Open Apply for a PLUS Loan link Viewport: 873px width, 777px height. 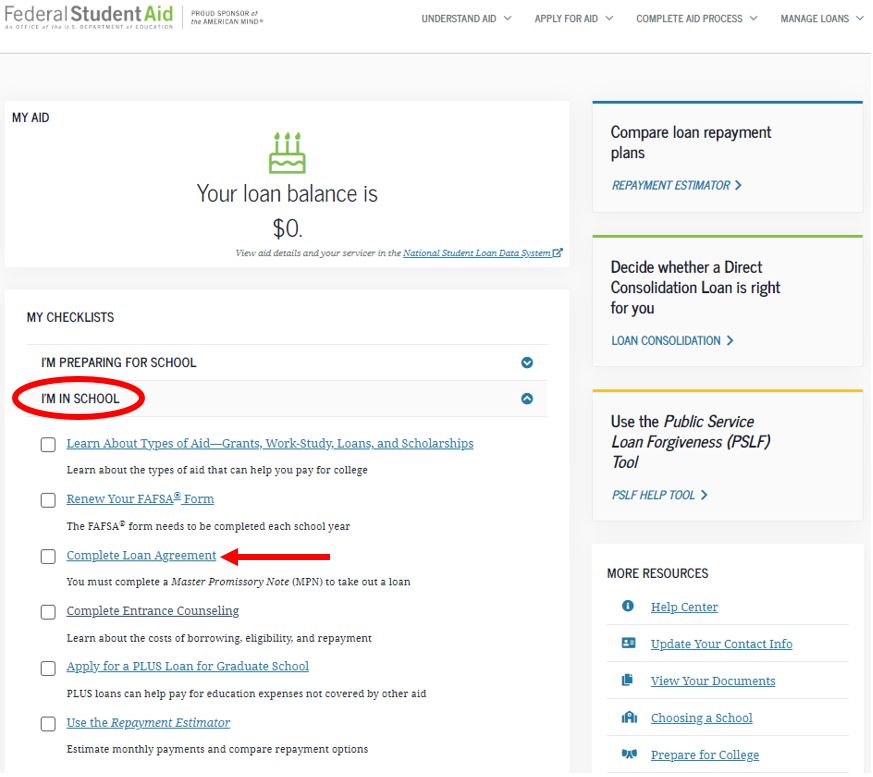(x=188, y=666)
